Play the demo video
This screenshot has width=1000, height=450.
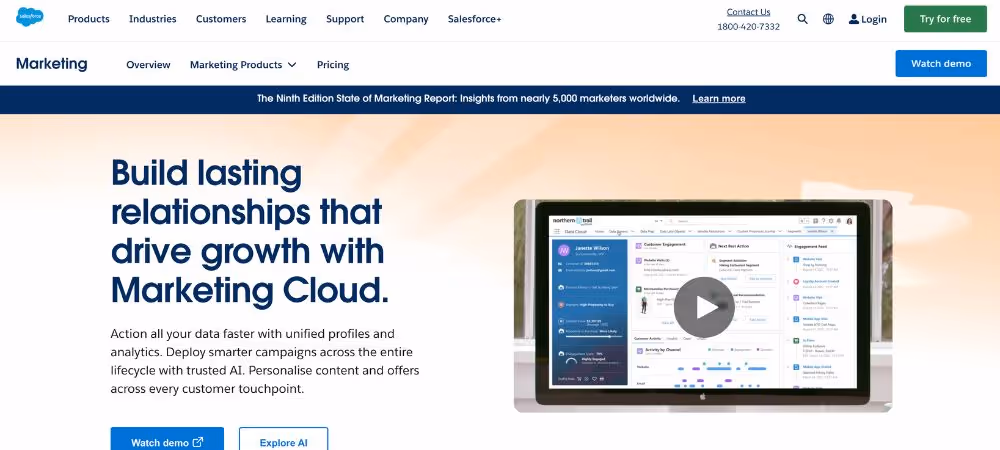click(703, 307)
